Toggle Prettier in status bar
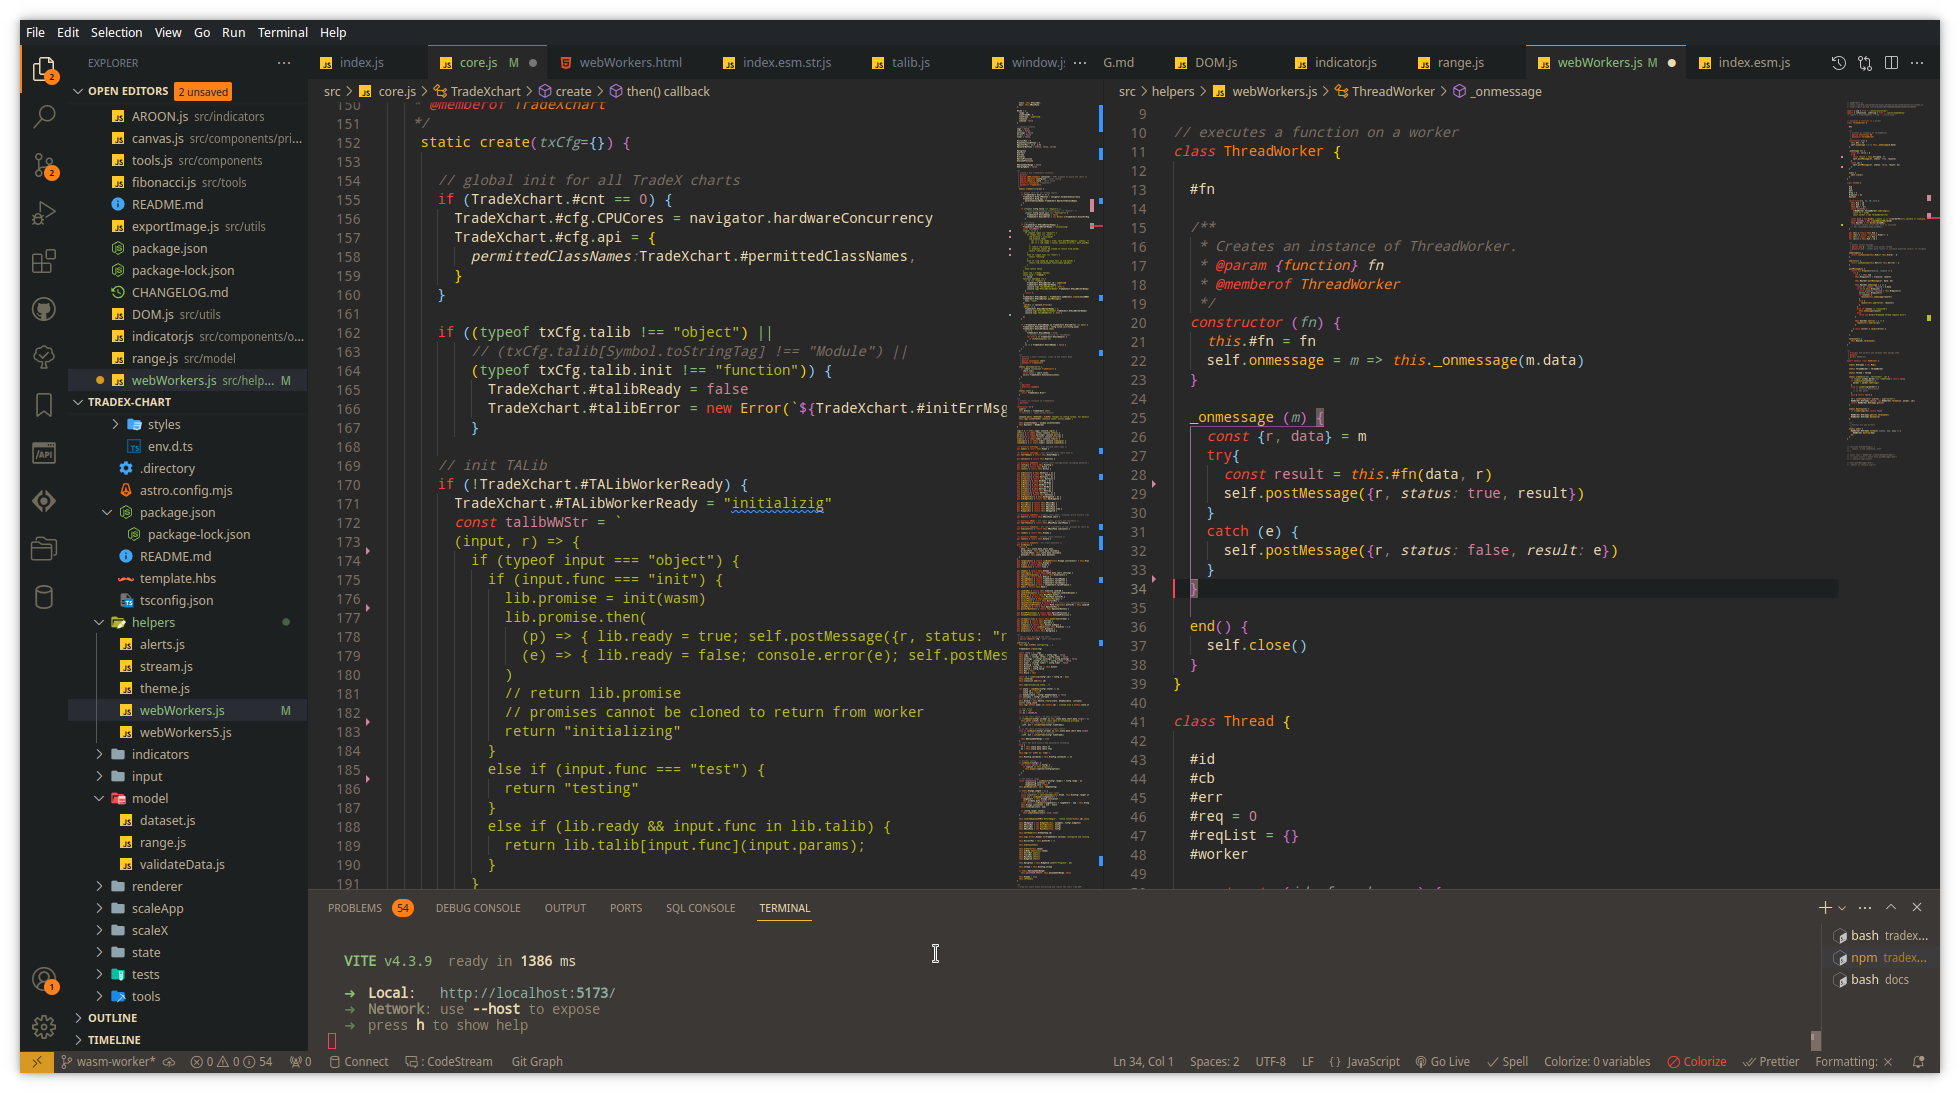This screenshot has width=1960, height=1093. (1770, 1062)
